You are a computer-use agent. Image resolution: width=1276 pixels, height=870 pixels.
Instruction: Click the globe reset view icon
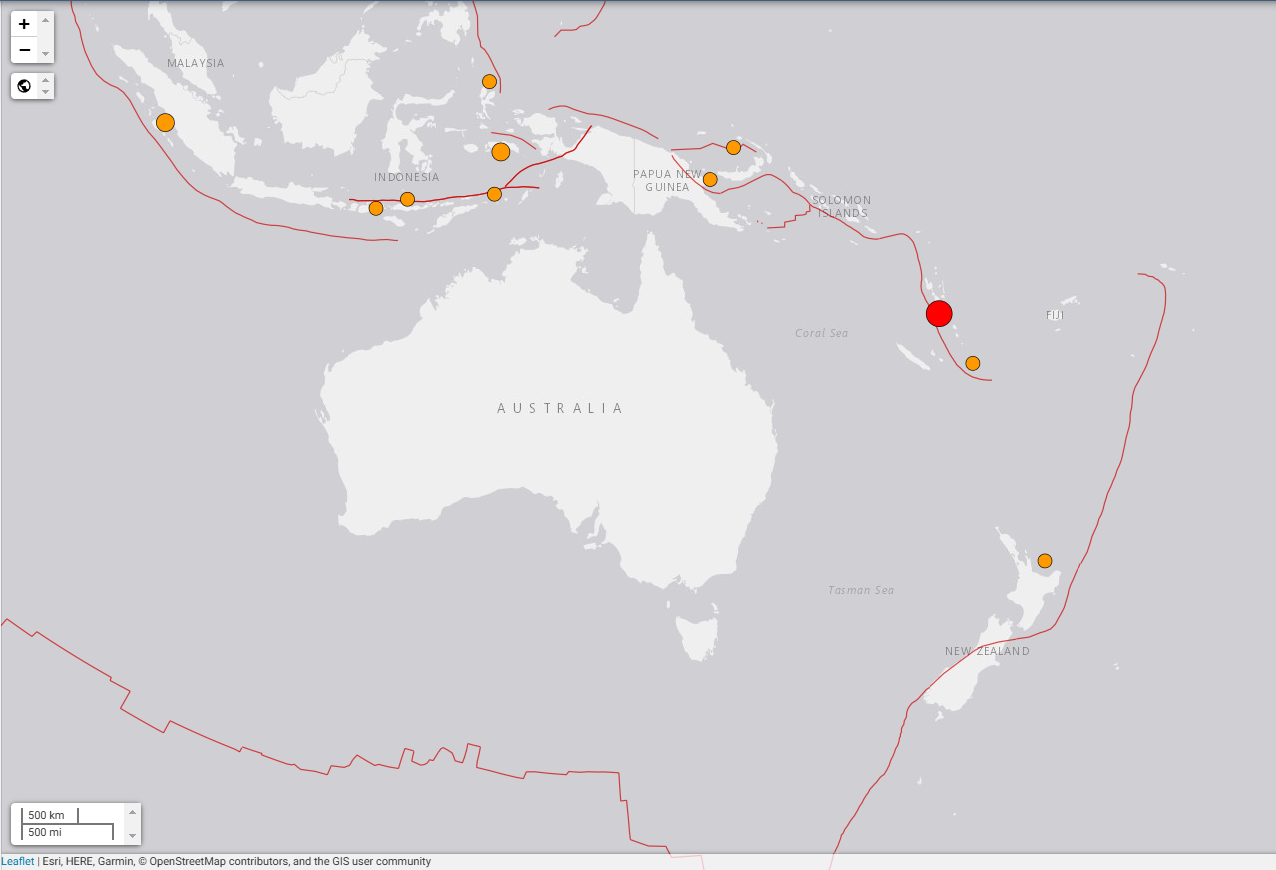click(25, 86)
